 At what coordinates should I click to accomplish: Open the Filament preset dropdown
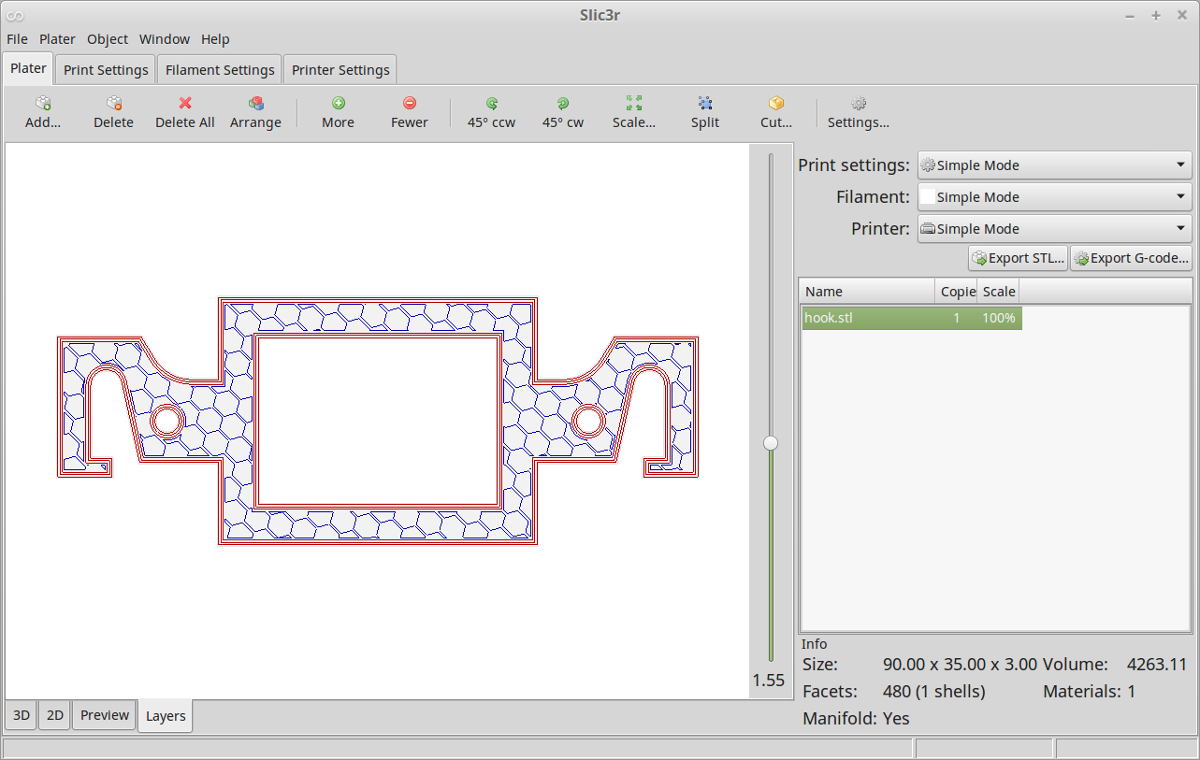tap(1054, 197)
